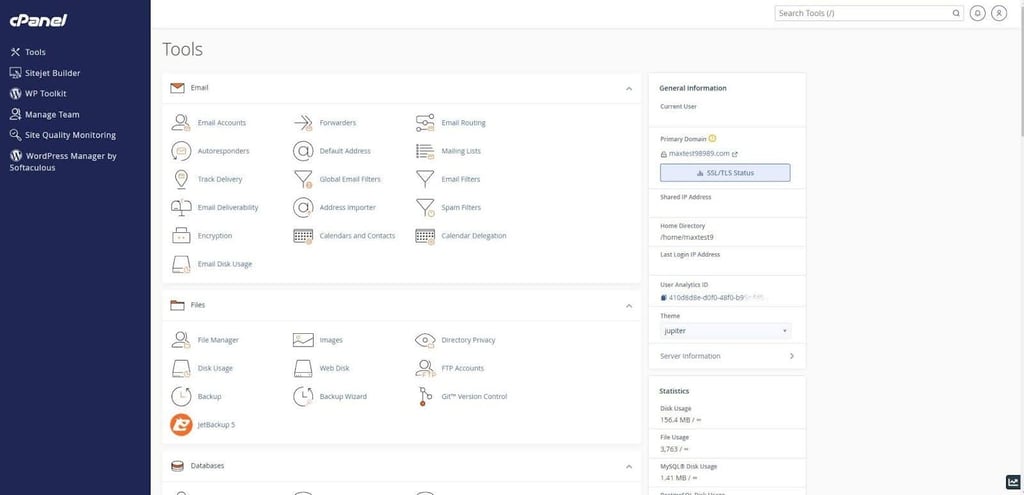Open the Theme jupiter dropdown
This screenshot has width=1024, height=495.
(x=725, y=331)
